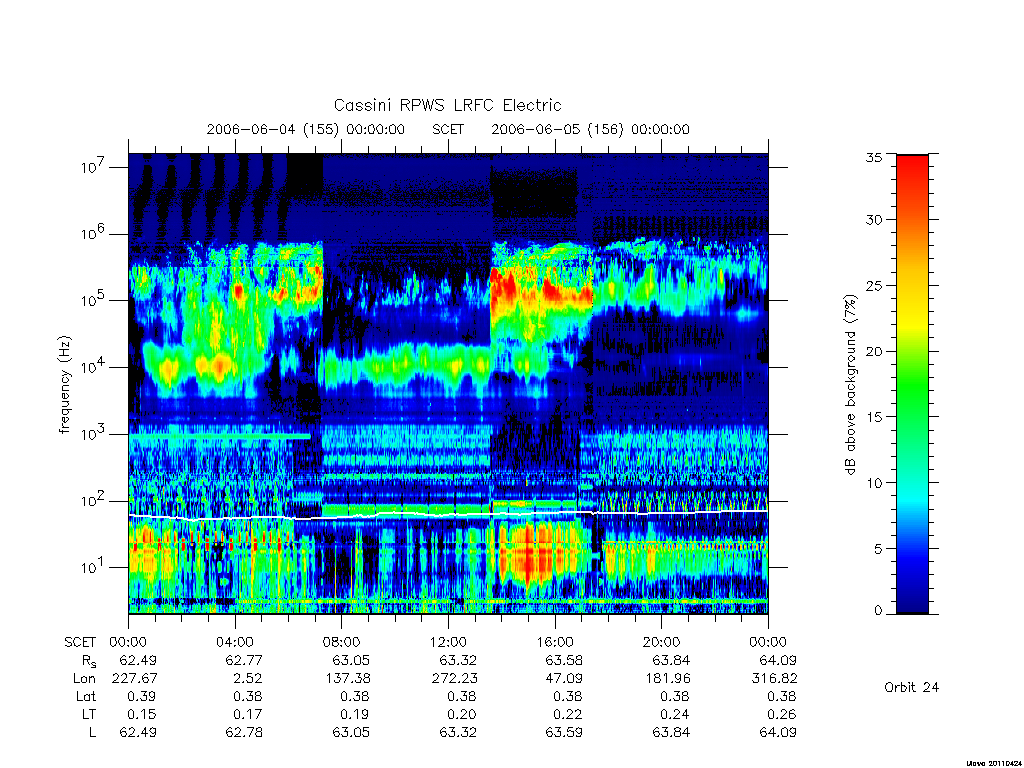1024x768 pixels.
Task: Click the 'dB above background (7%)' label
Action: [850, 385]
